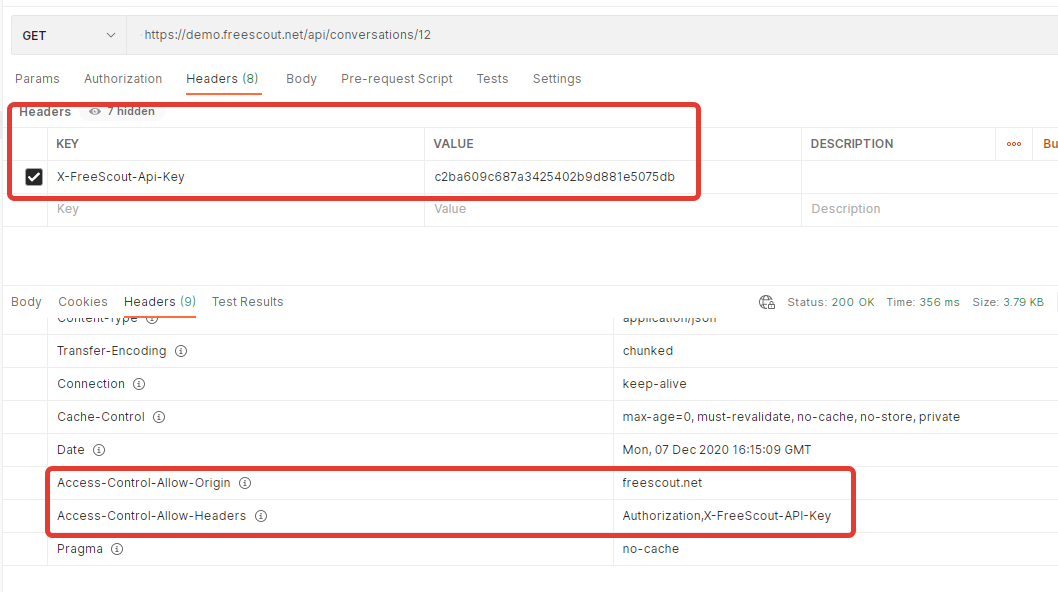Click the Transfer-Encoding header name

[111, 351]
